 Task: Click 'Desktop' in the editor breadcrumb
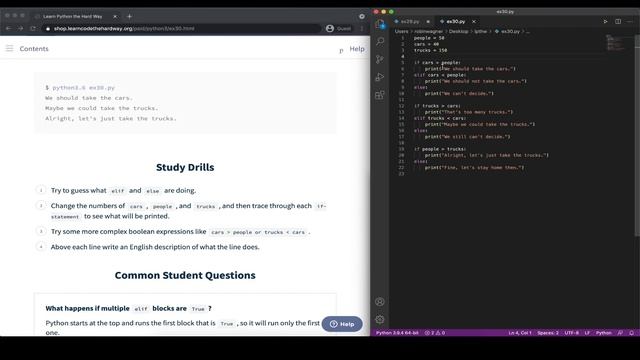coord(458,31)
